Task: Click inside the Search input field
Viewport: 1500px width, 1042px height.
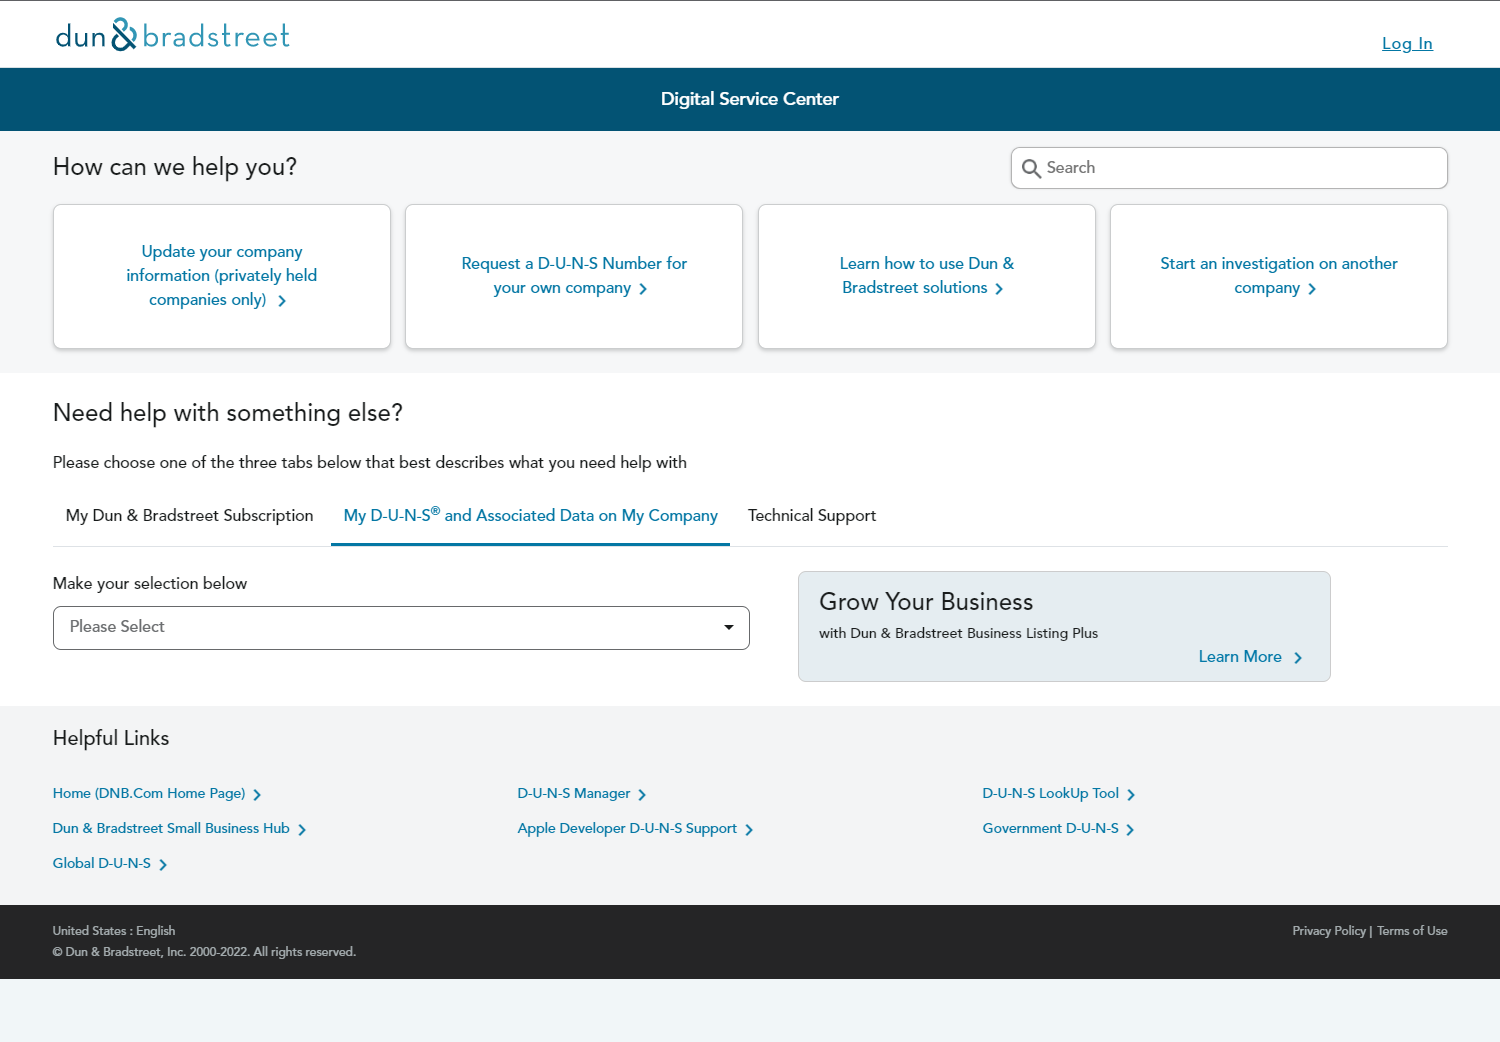Action: tap(1240, 168)
